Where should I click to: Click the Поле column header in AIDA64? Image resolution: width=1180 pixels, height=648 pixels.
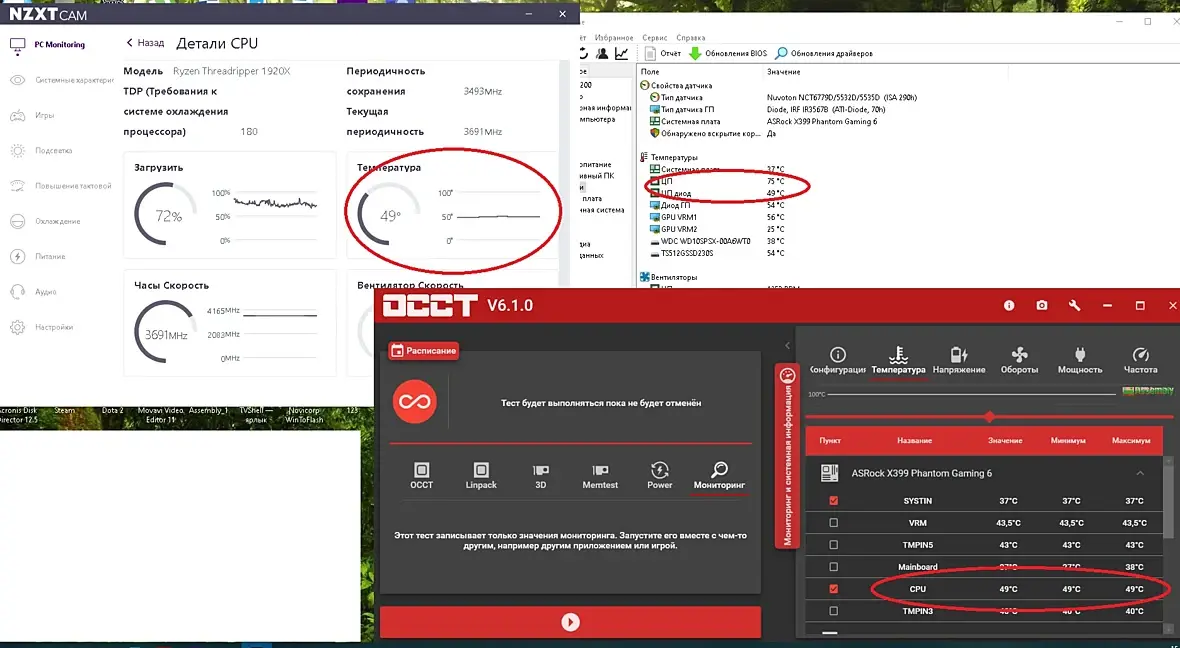tap(649, 71)
